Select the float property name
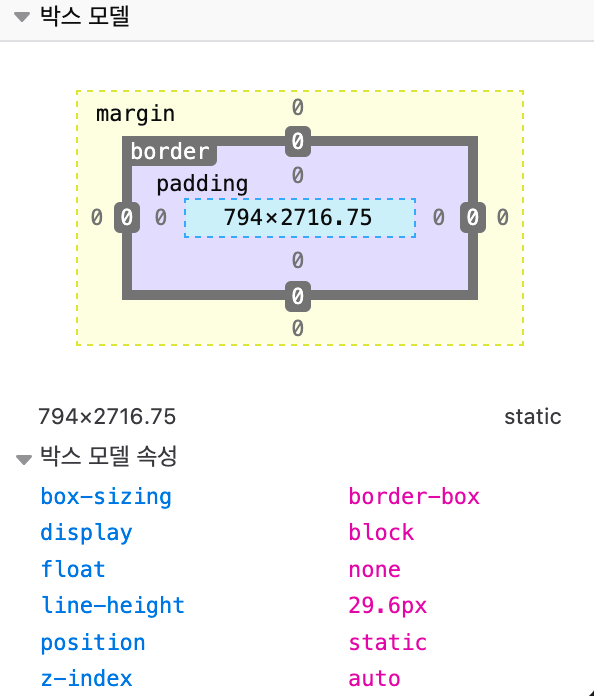 (x=73, y=569)
